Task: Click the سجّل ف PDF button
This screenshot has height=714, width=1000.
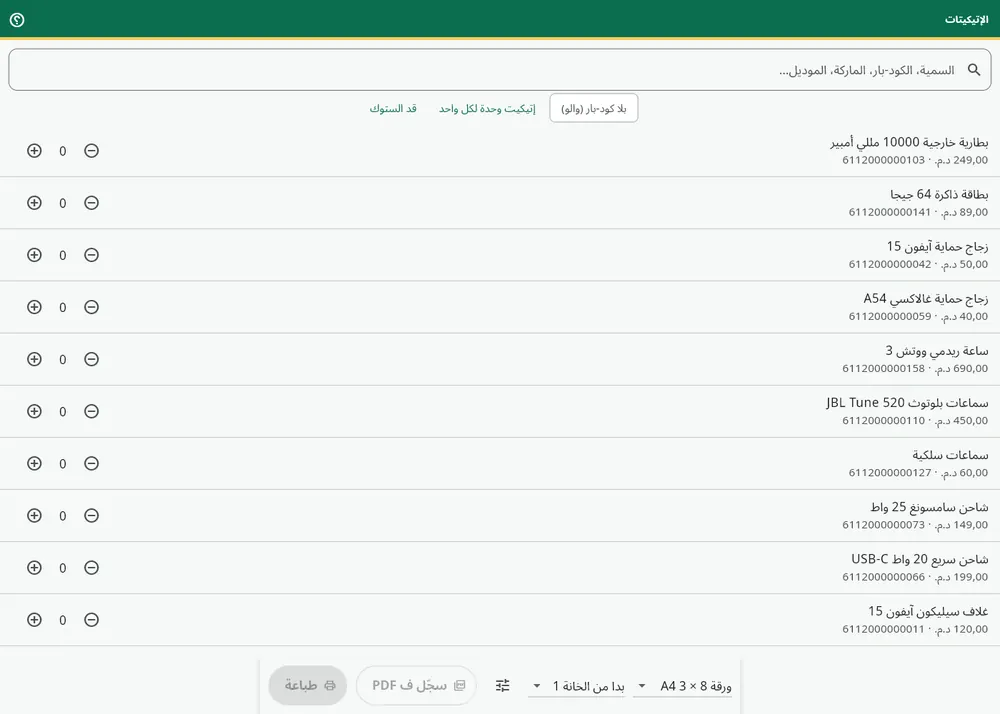Action: 416,685
